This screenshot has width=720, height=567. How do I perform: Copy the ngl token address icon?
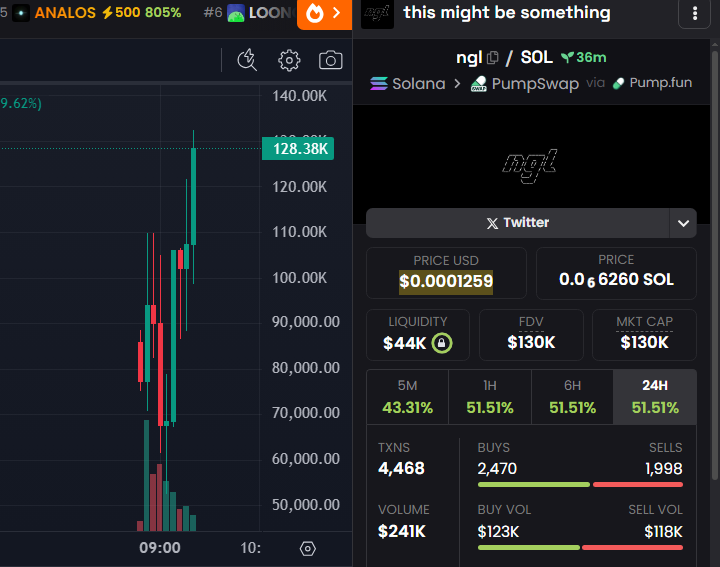(x=492, y=57)
